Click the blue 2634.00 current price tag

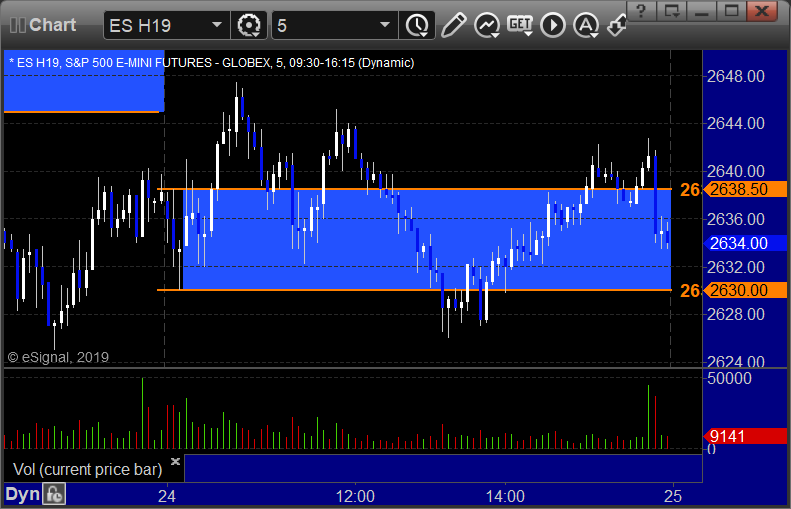[x=746, y=243]
